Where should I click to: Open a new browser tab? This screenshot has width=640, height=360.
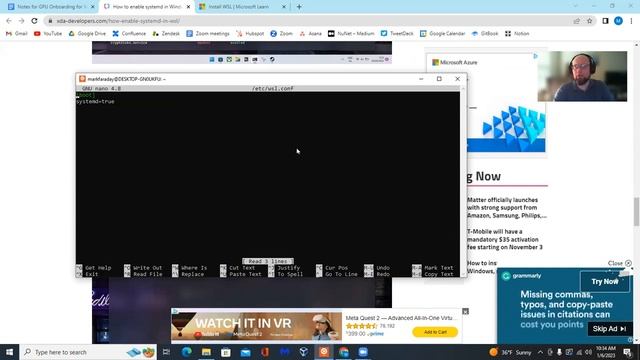299,7
